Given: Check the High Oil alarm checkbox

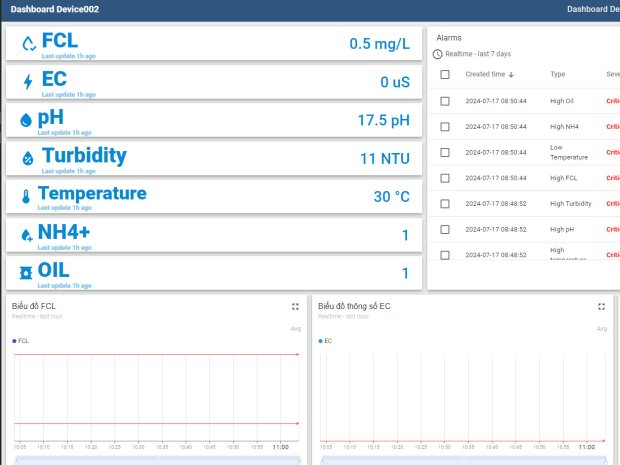Looking at the screenshot, I should (445, 101).
